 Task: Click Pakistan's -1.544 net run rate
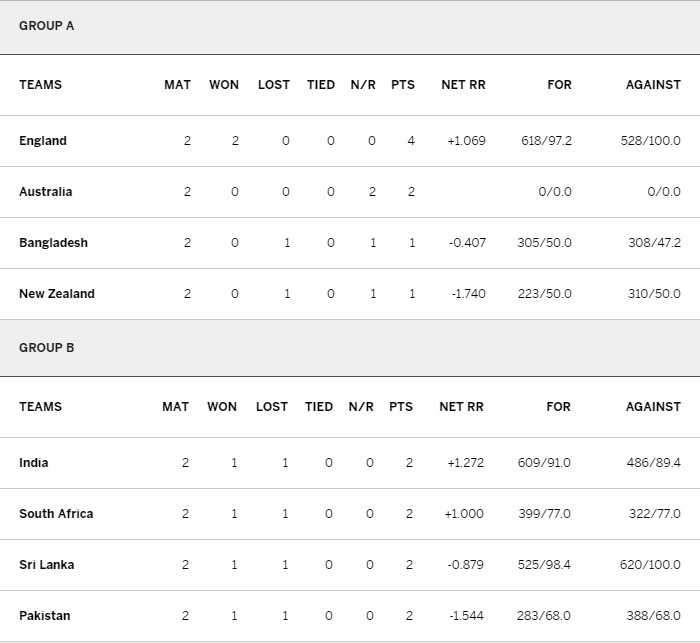coord(464,616)
